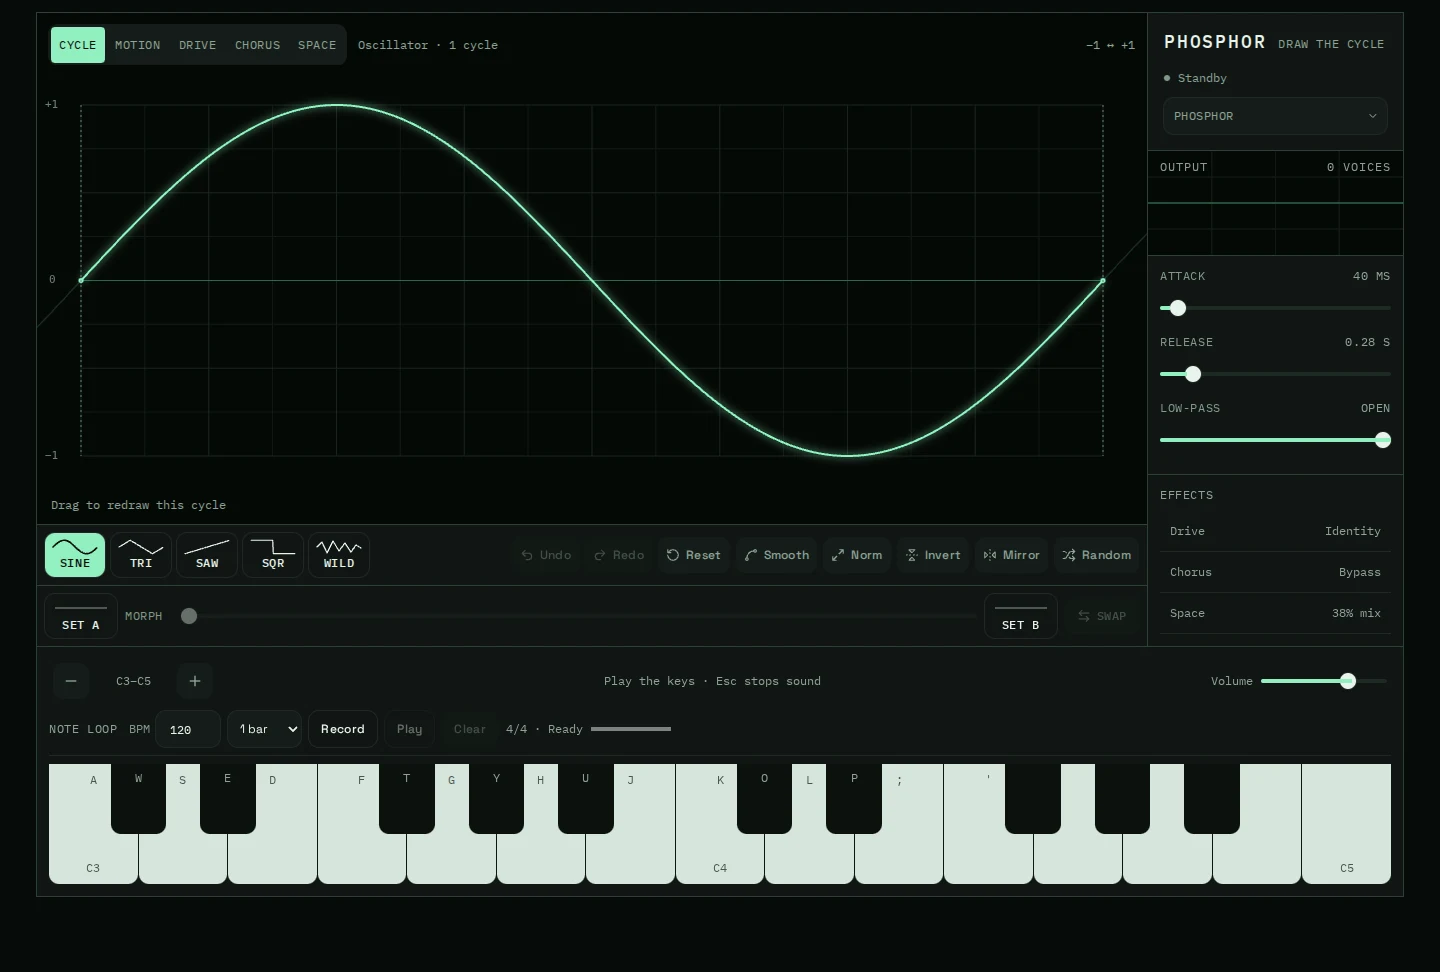Viewport: 1440px width, 972px height.
Task: Open the Chorus effect row
Action: coord(1275,572)
